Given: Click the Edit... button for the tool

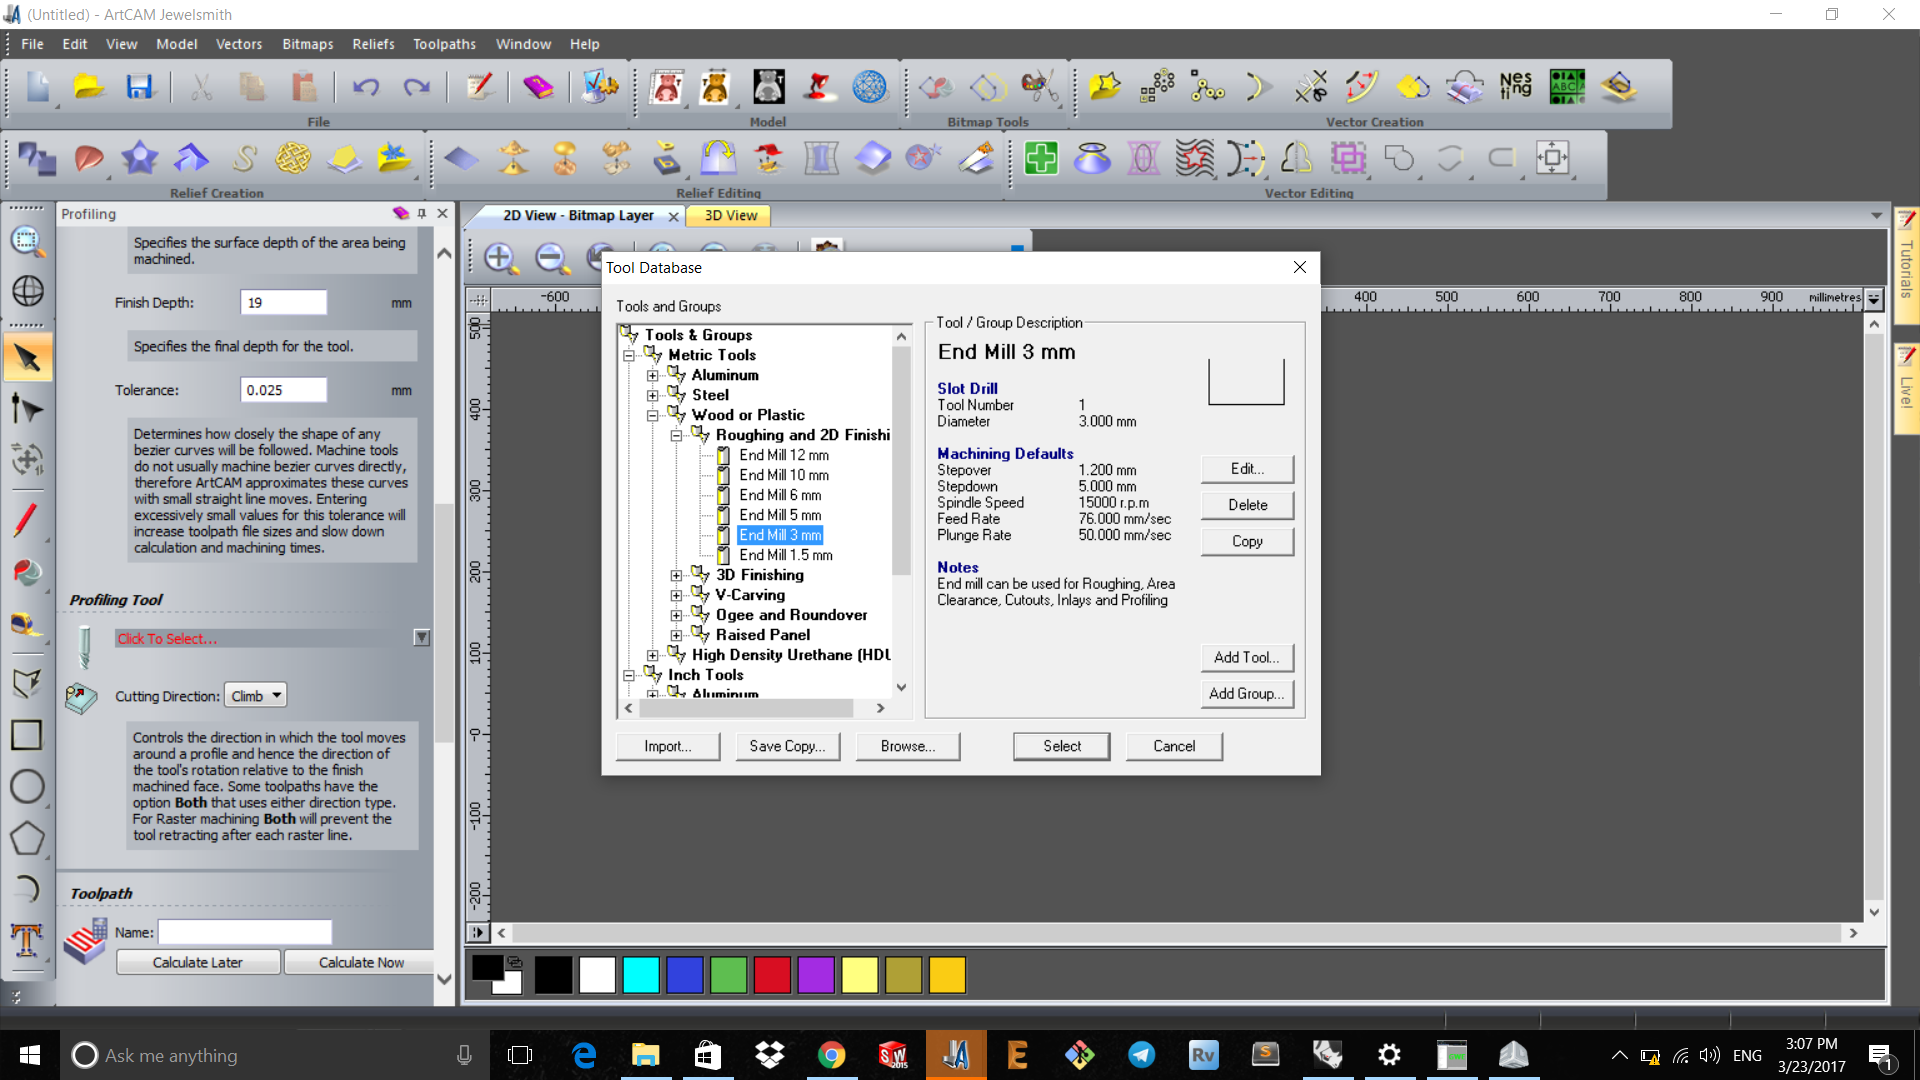Looking at the screenshot, I should click(x=1247, y=469).
